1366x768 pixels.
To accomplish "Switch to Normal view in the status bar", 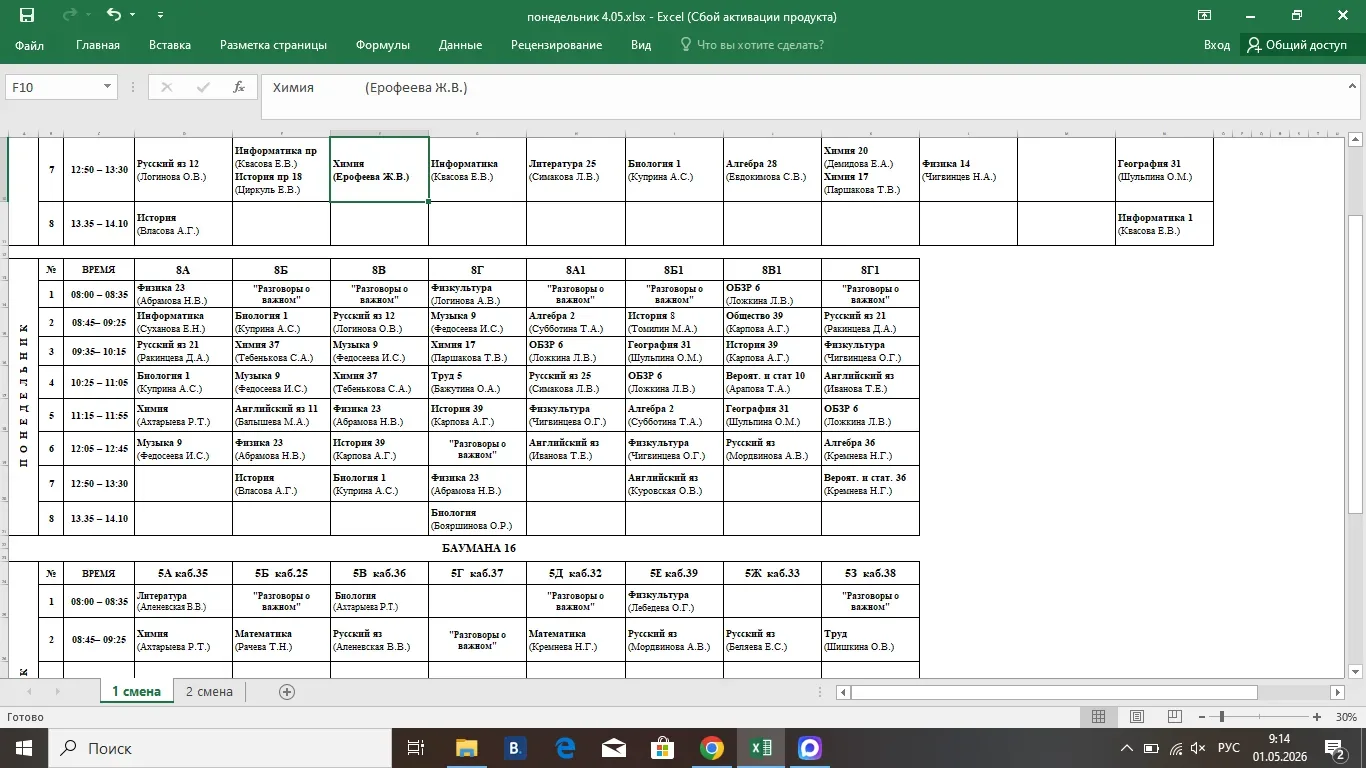I will point(1098,717).
